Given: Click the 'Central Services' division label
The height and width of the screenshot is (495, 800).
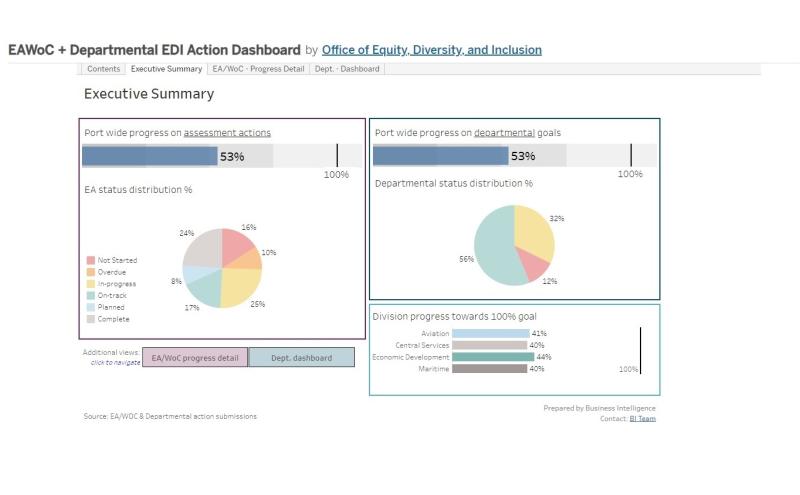Looking at the screenshot, I should click(422, 345).
